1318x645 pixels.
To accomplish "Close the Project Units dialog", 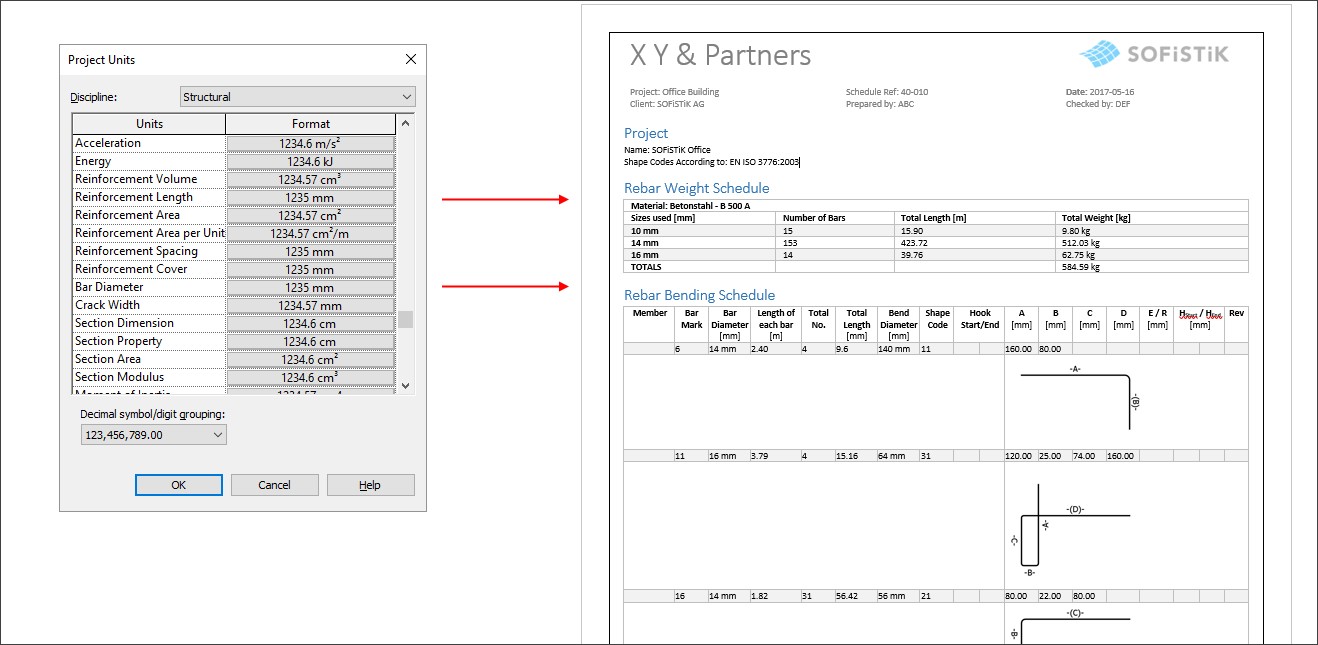I will (410, 59).
